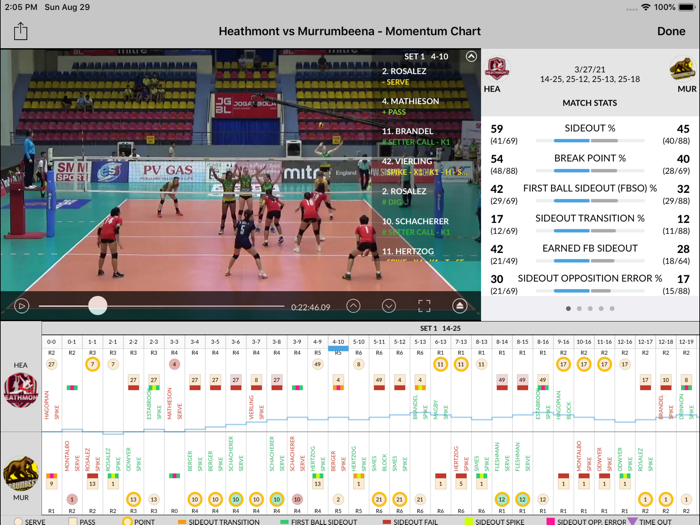The height and width of the screenshot is (525, 700).
Task: Select the 5-13 score column
Action: 420,342
